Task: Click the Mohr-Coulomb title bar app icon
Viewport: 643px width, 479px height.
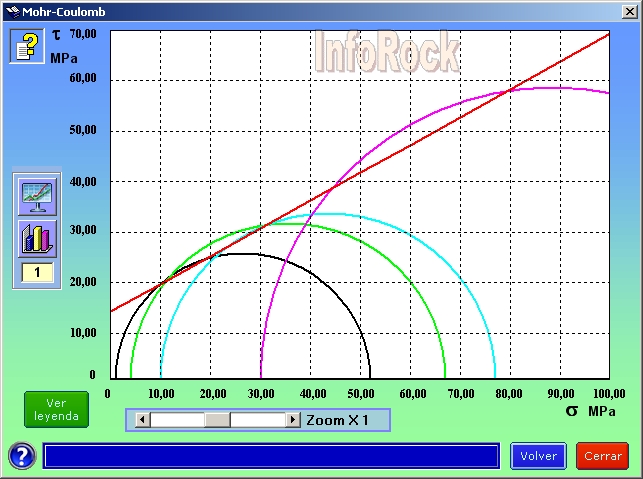Action: point(12,12)
